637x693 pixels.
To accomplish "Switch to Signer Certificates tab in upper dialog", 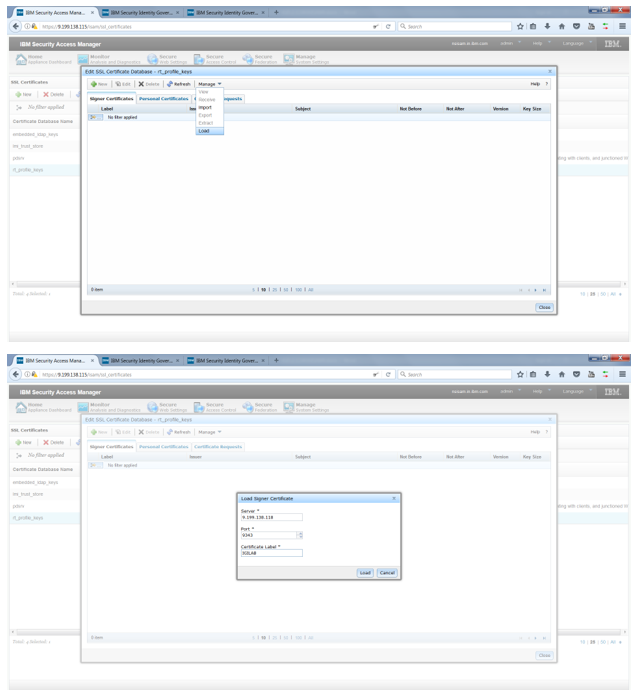I will tap(111, 99).
